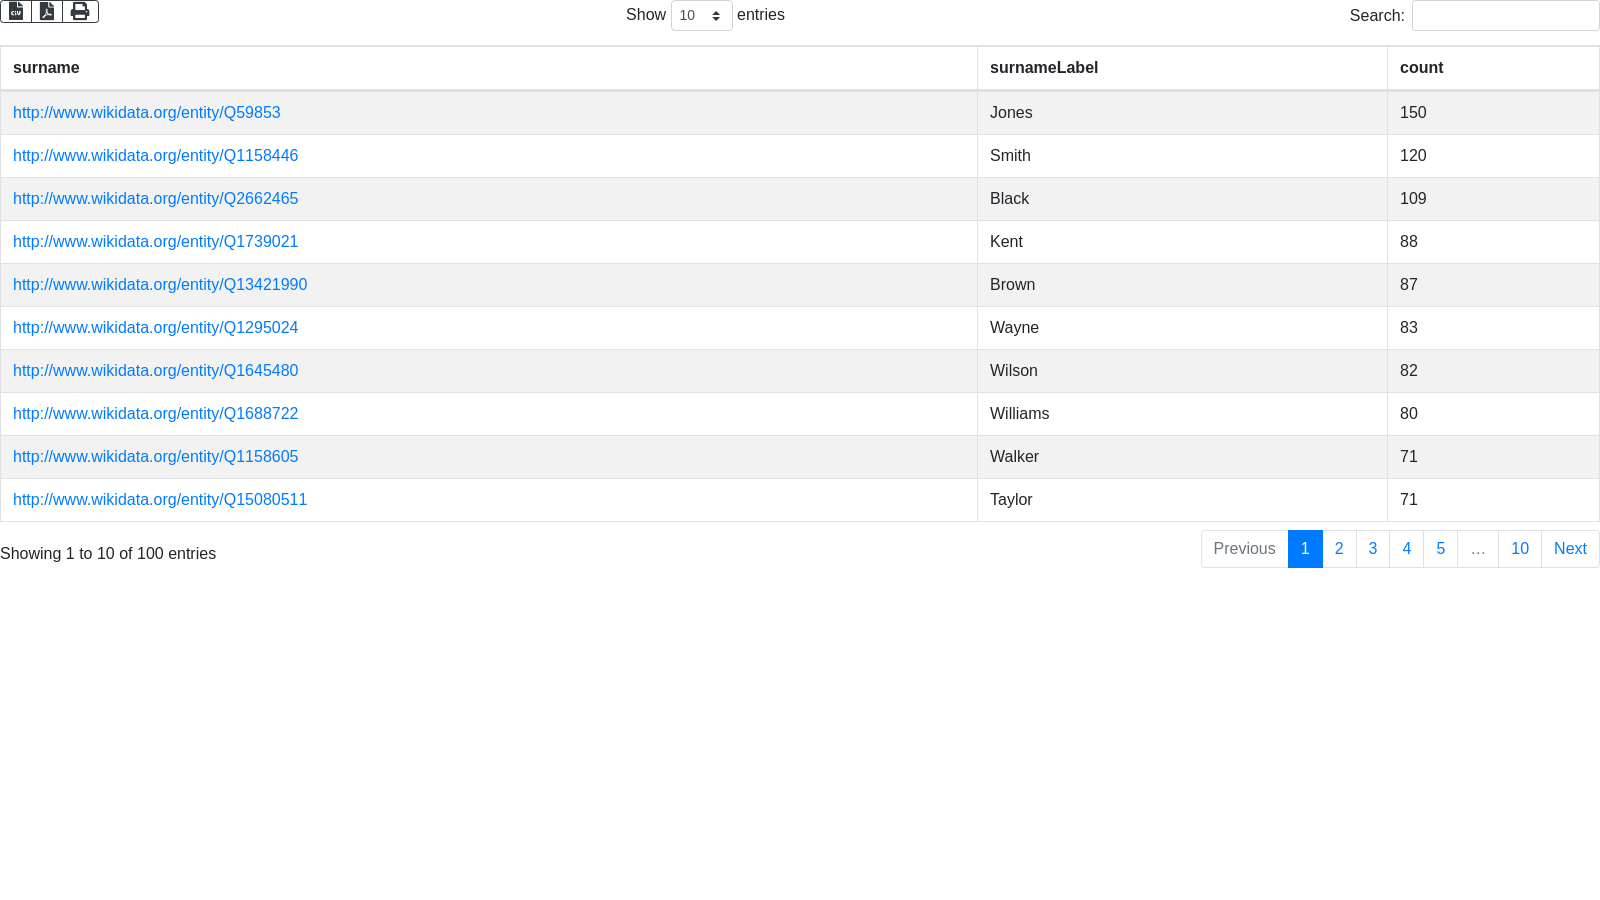The height and width of the screenshot is (900, 1600).
Task: Click the print icon button
Action: [x=80, y=11]
